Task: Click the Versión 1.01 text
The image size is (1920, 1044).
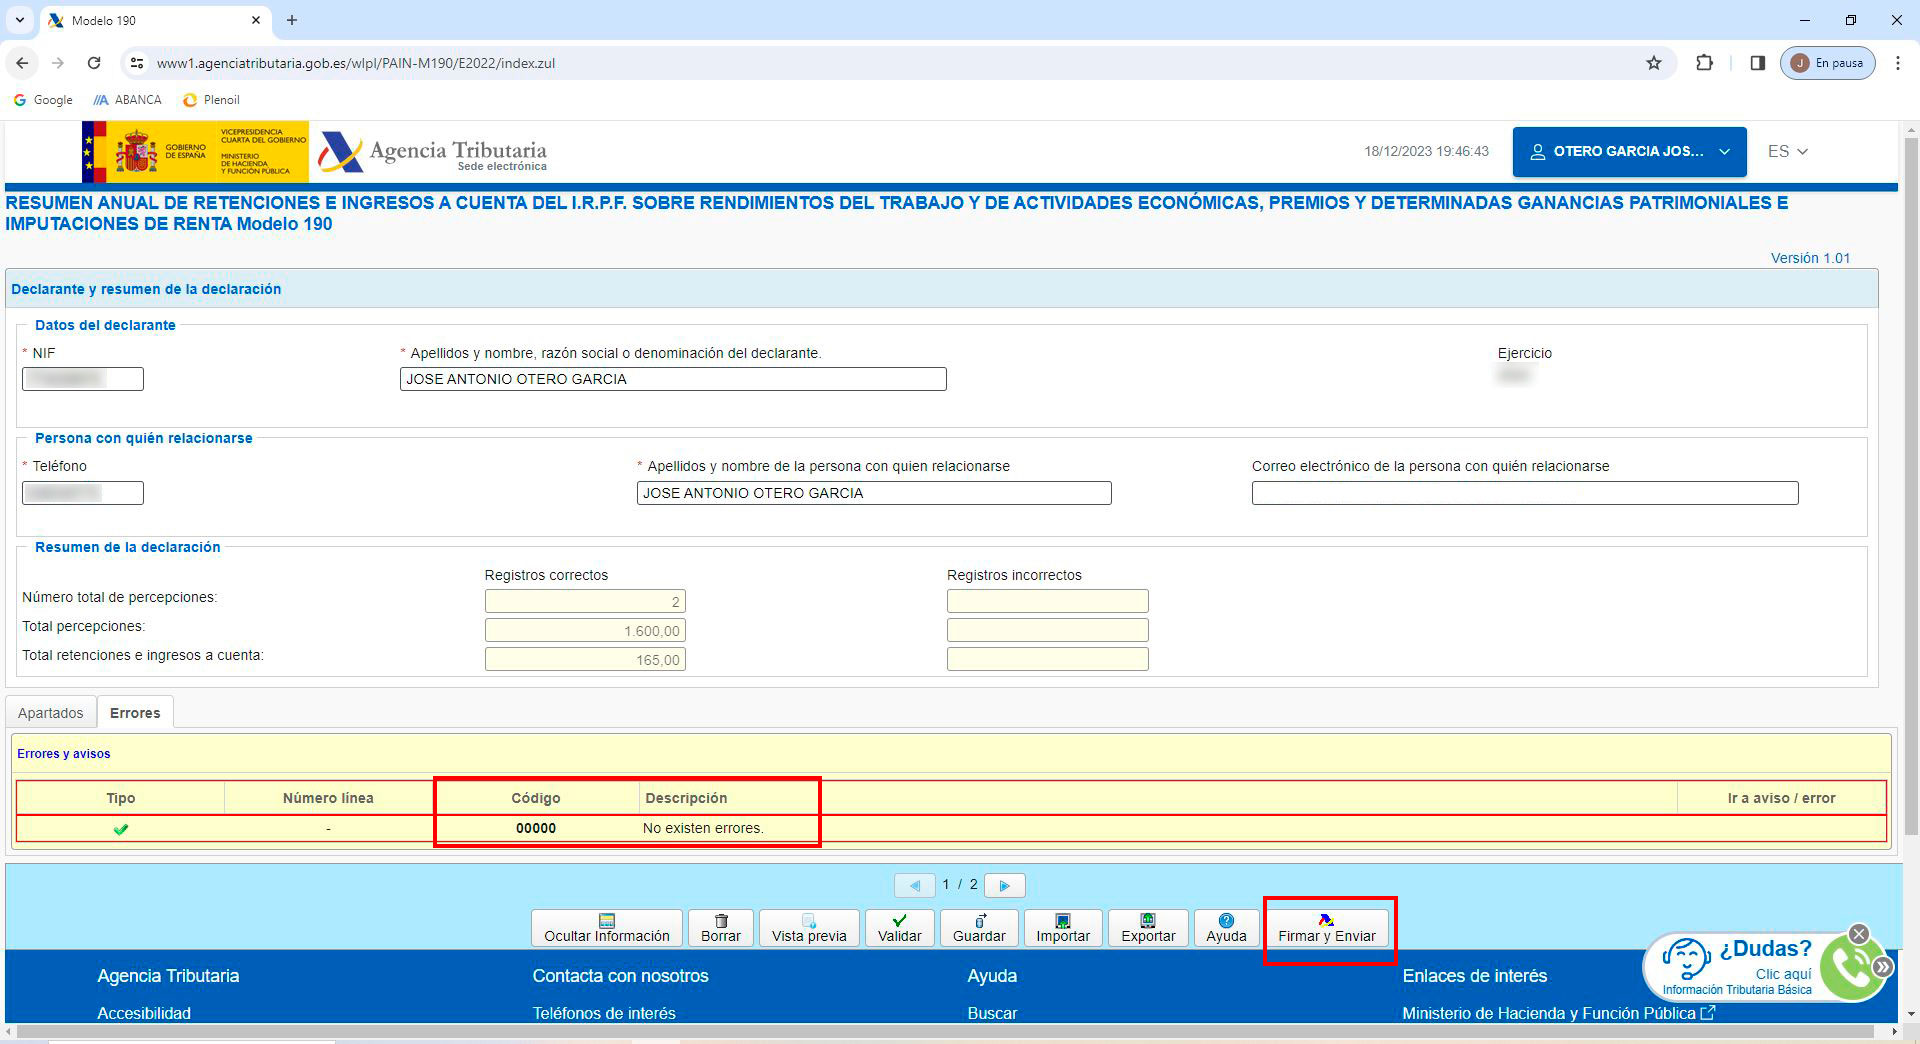Action: pyautogui.click(x=1810, y=258)
